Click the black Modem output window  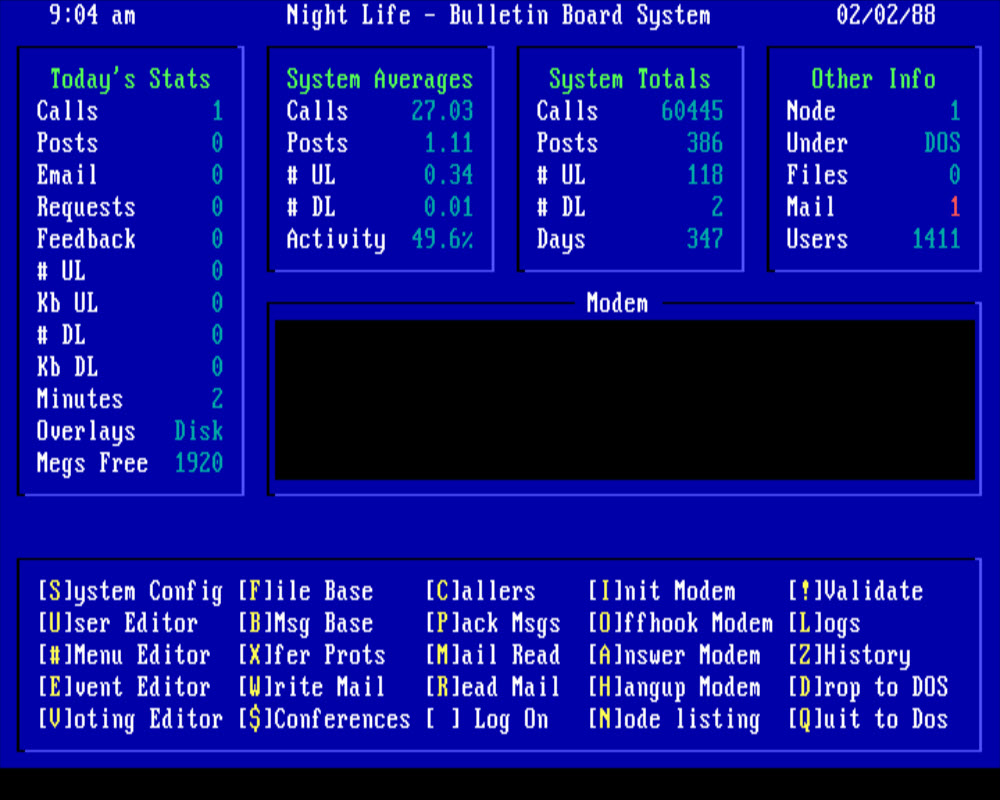tap(625, 400)
